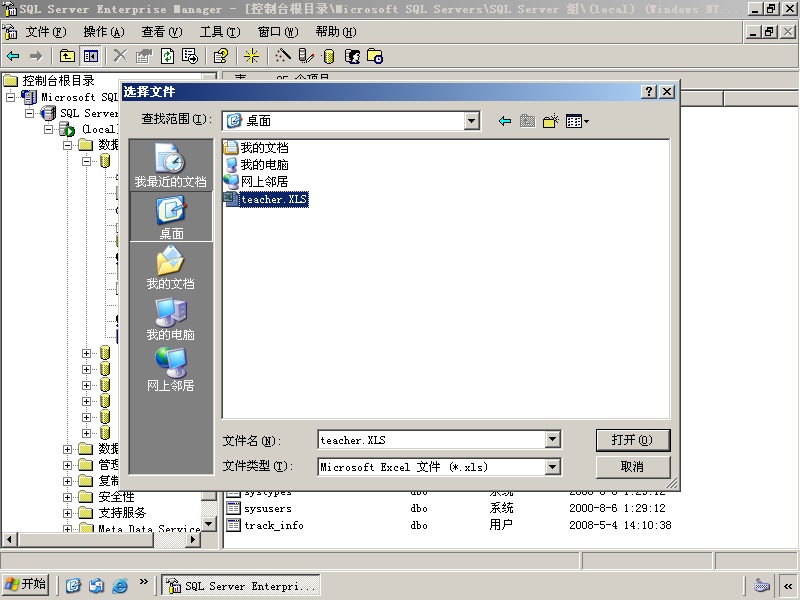
Task: Click the Forward arrow in main toolbar
Action: click(x=36, y=56)
